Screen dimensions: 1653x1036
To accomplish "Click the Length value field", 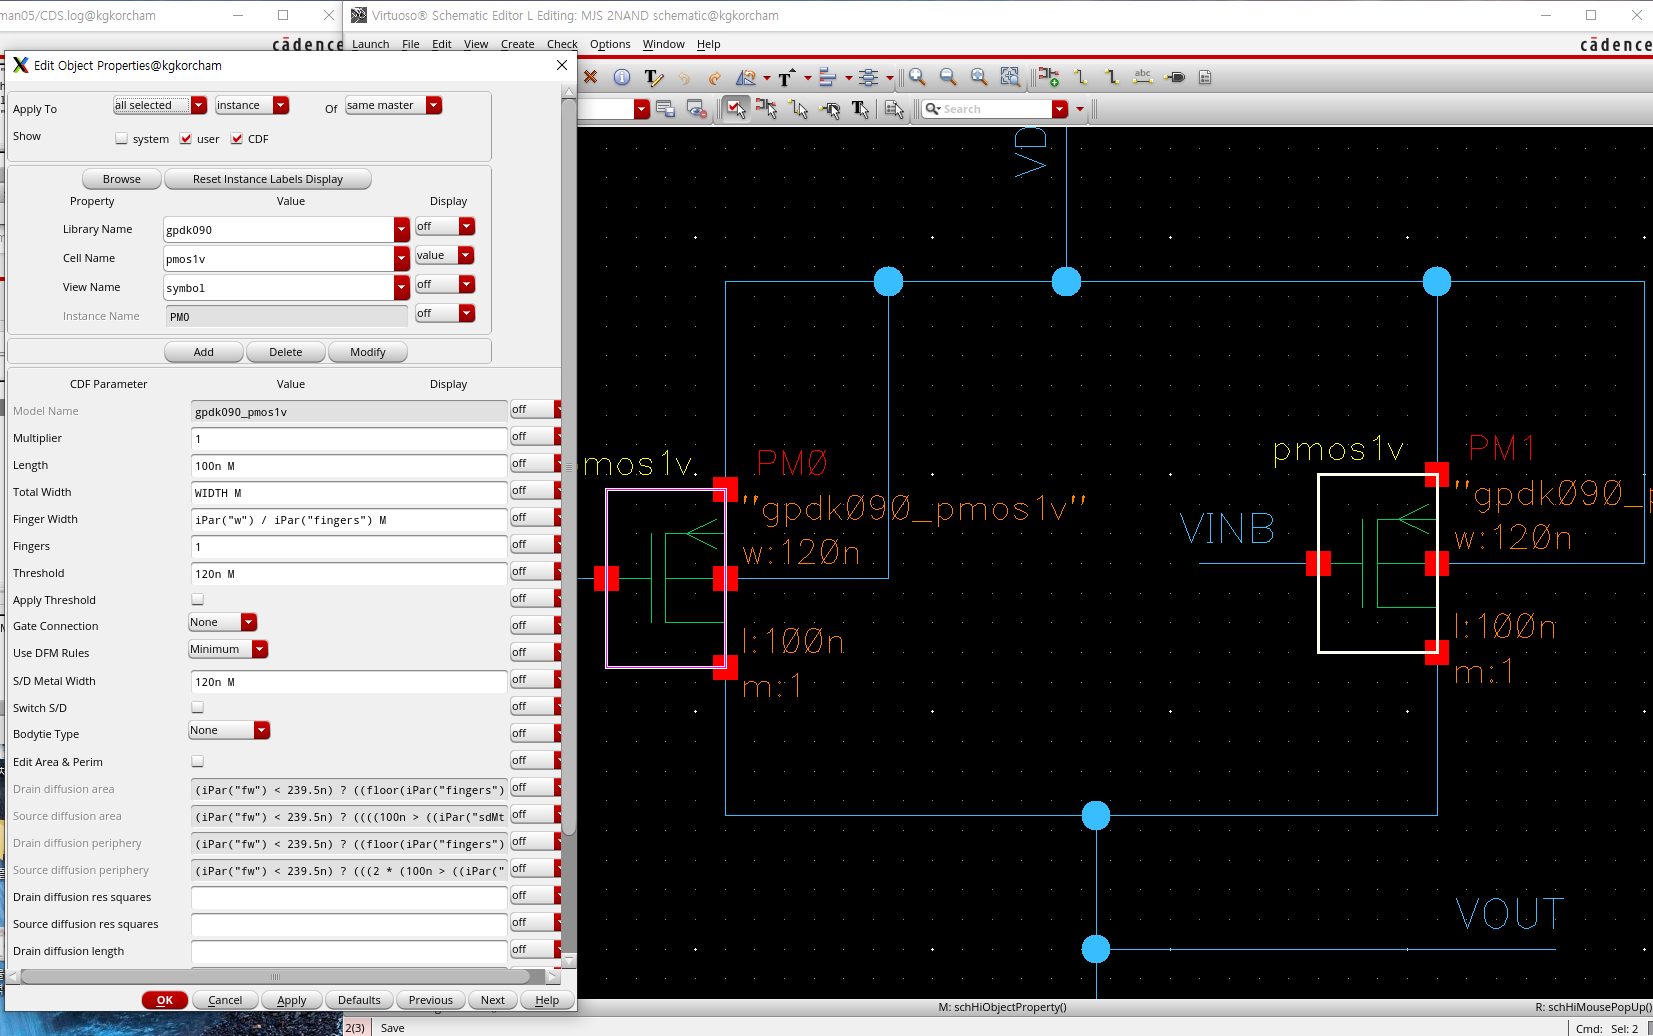I will pos(349,466).
